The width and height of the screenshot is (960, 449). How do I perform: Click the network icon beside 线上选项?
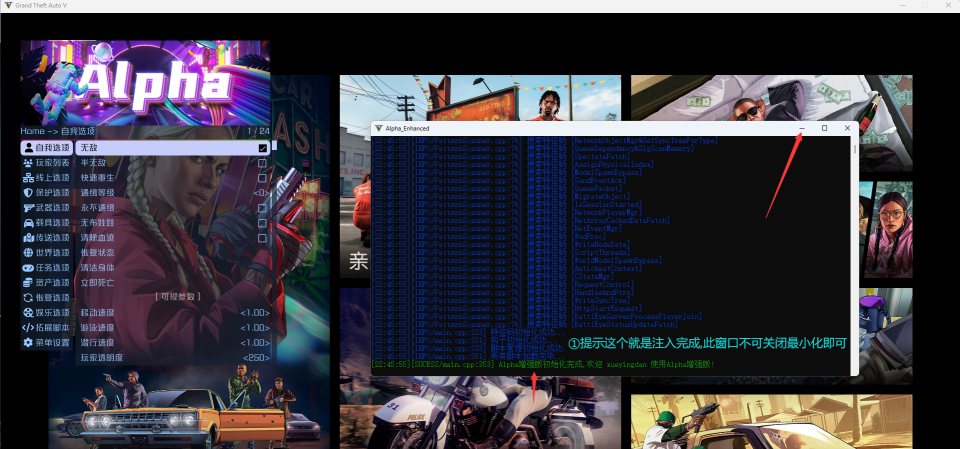click(x=28, y=178)
